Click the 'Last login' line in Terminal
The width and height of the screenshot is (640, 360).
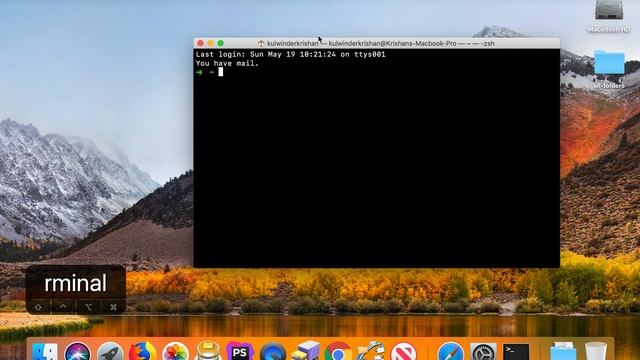(291, 54)
